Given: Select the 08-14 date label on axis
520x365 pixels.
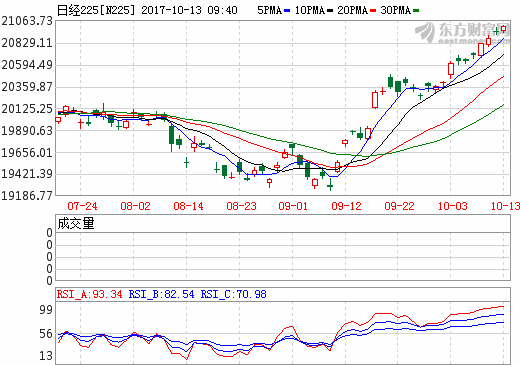Looking at the screenshot, I should point(188,206).
